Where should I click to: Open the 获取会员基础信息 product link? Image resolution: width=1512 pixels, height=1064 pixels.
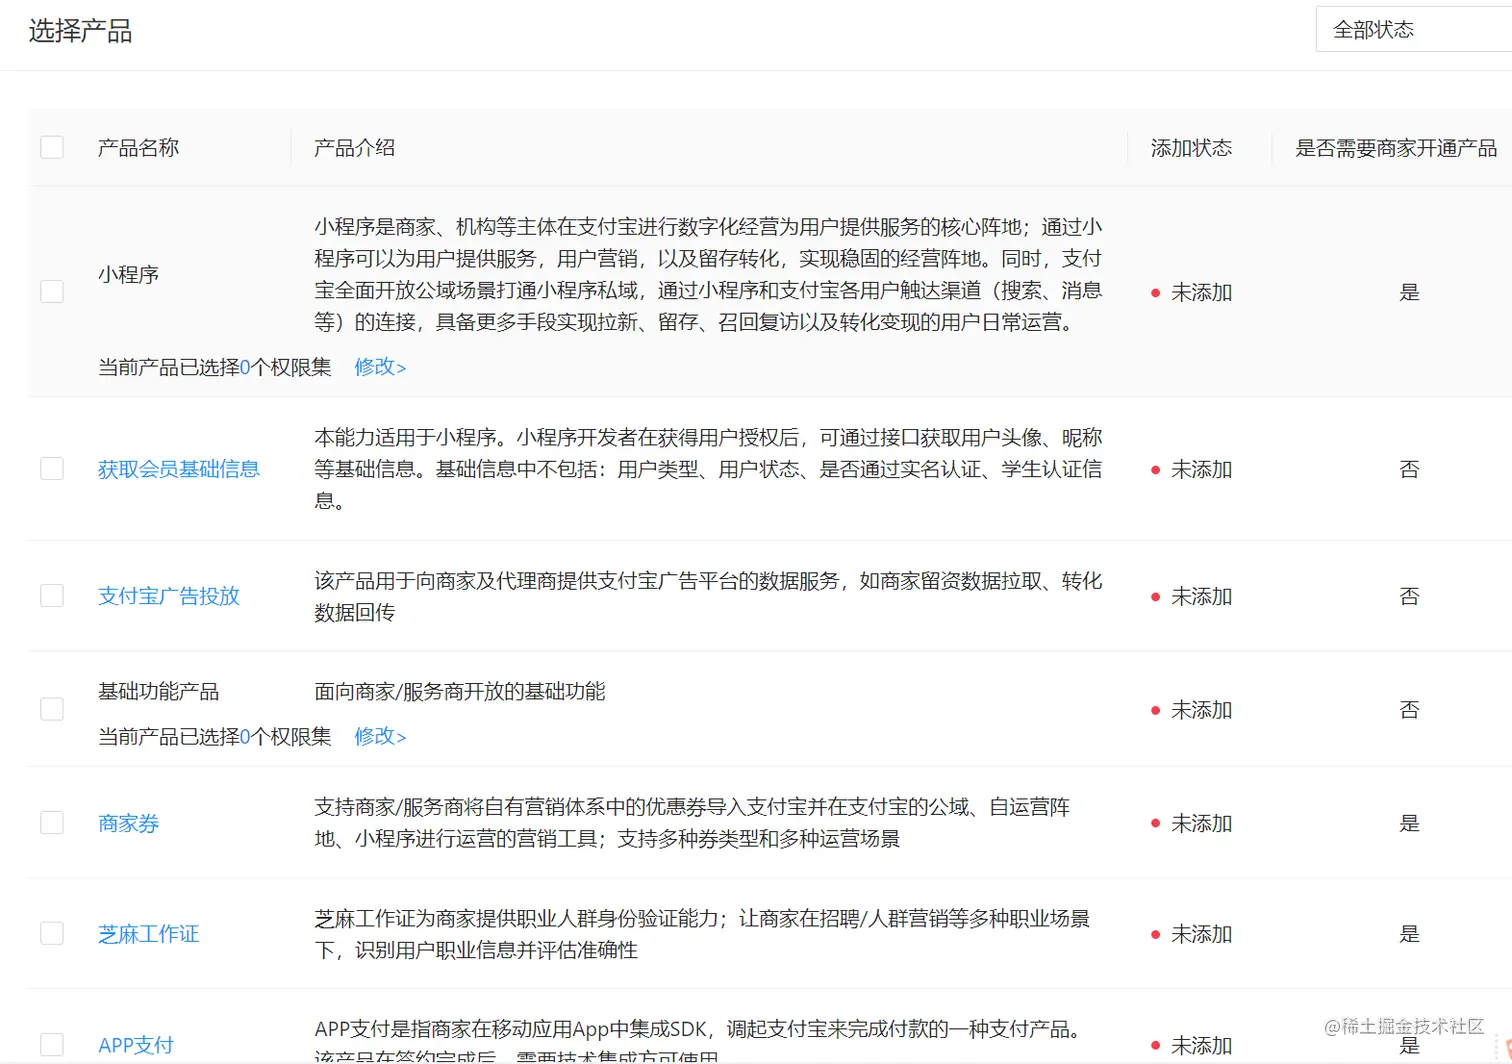[x=179, y=469]
